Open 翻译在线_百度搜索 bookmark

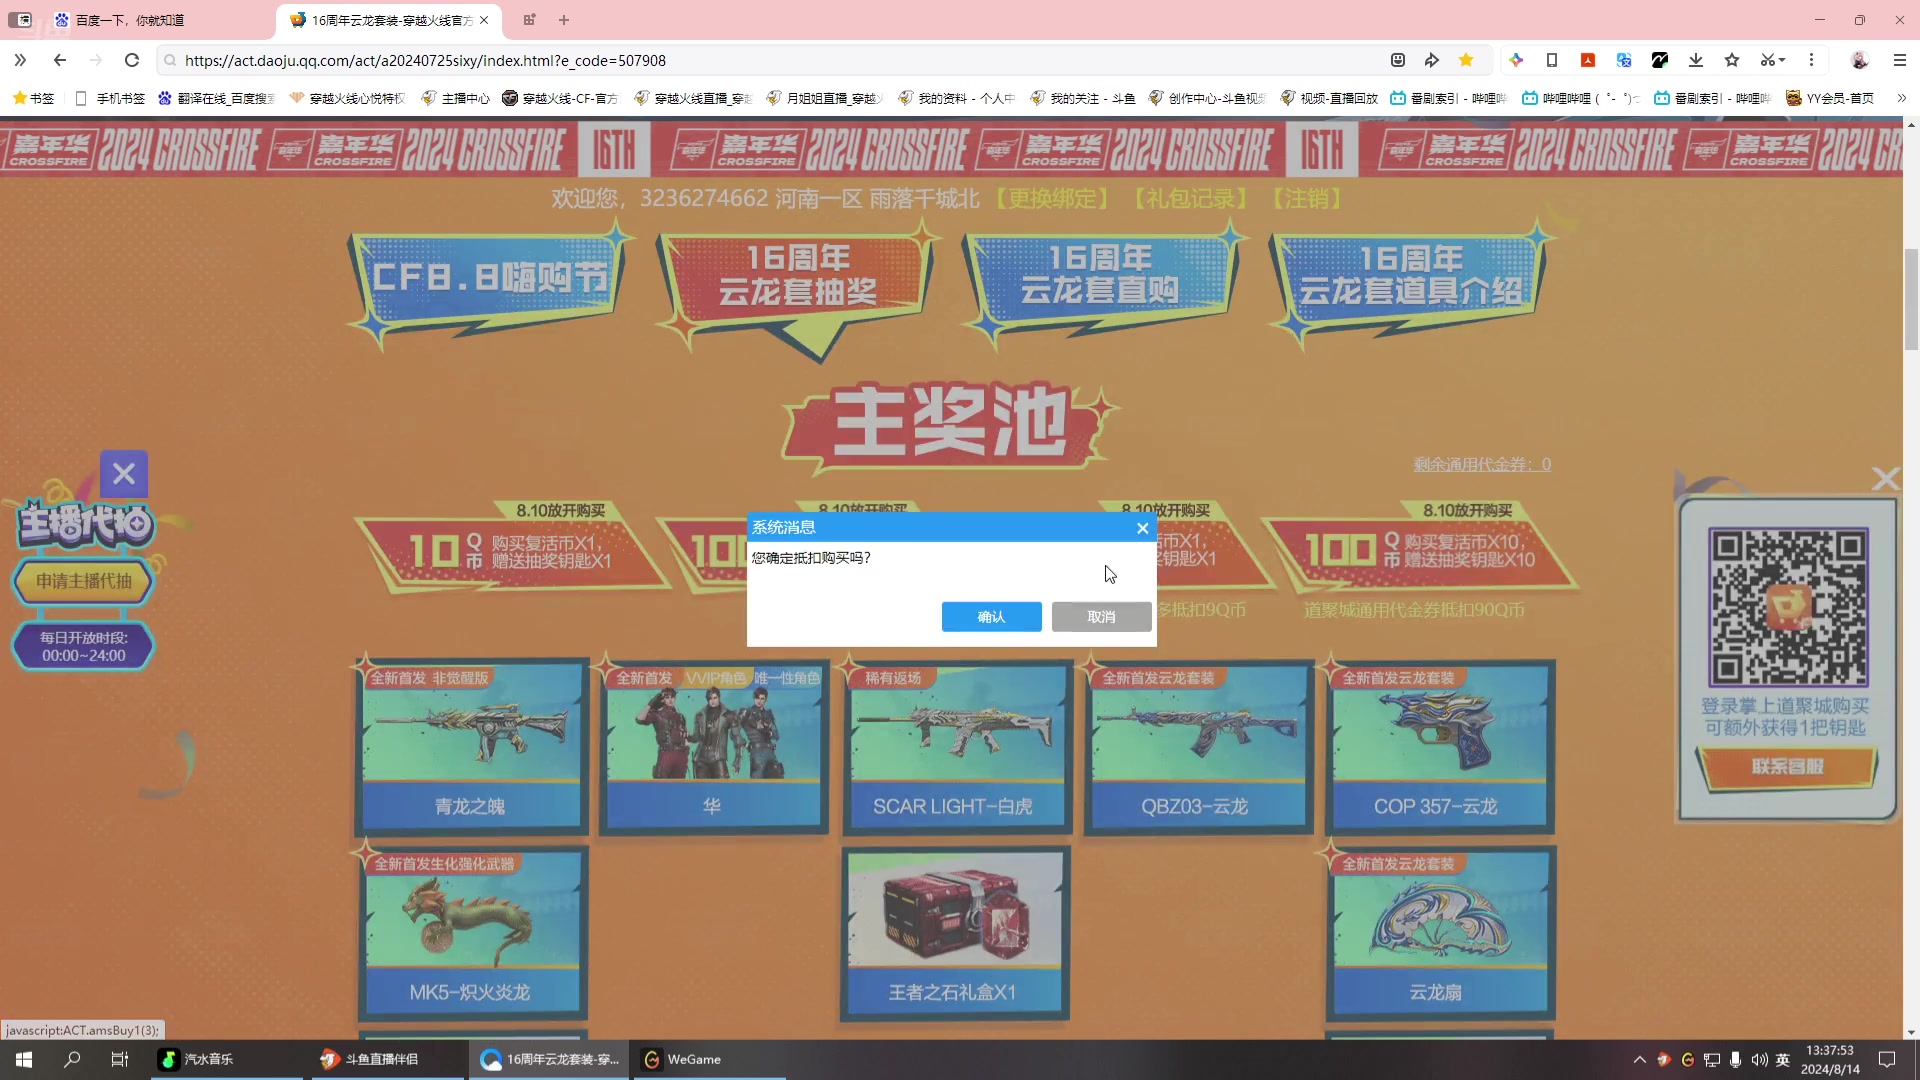(216, 98)
